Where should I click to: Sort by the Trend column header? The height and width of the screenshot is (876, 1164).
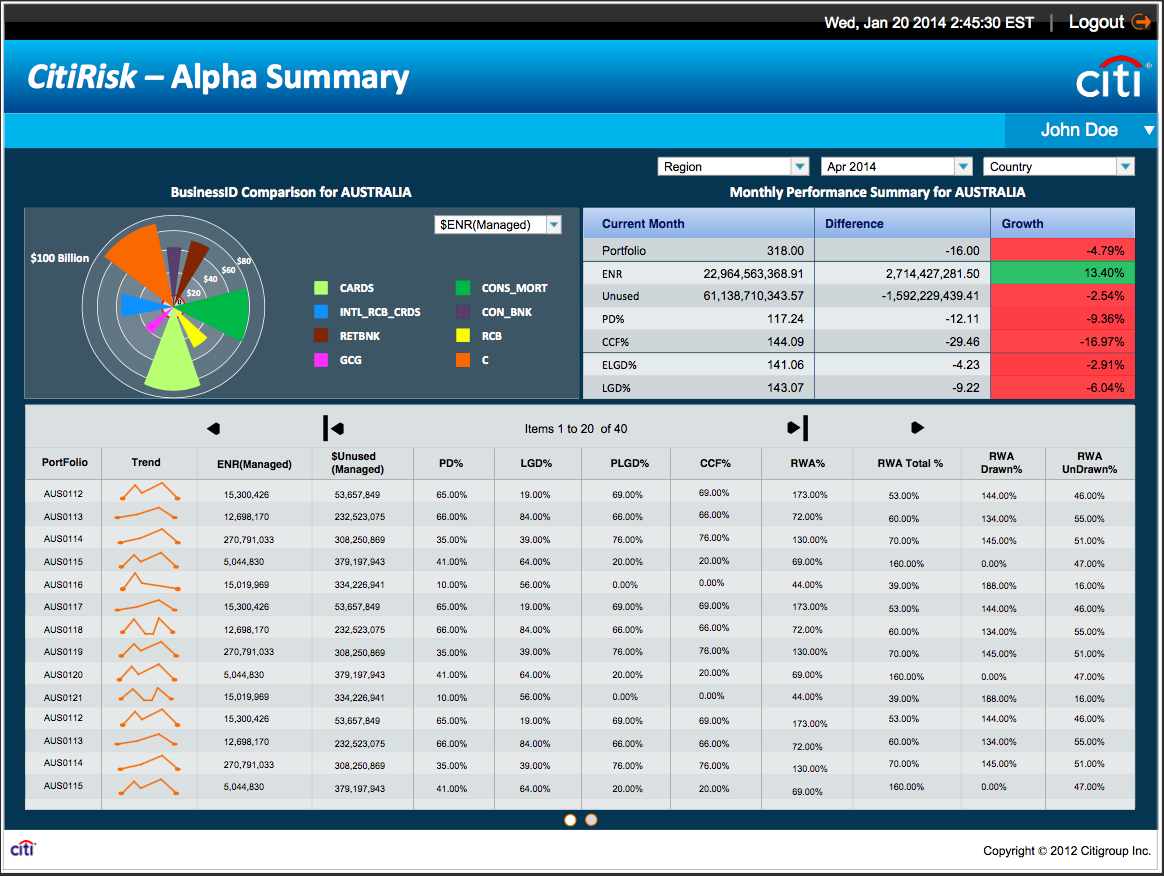[146, 462]
